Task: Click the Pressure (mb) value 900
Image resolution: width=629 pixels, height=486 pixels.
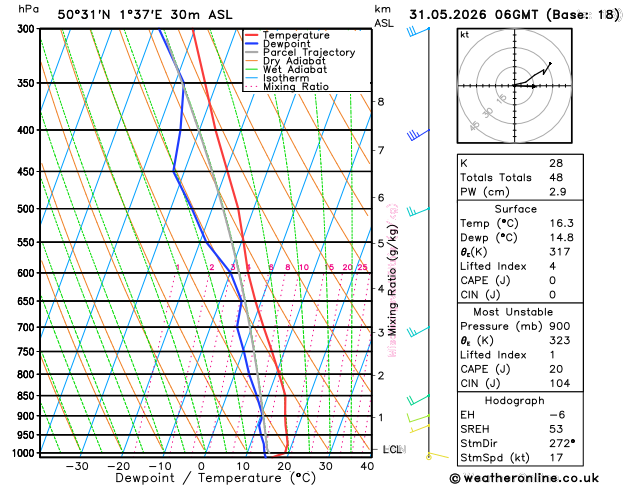Action: click(x=560, y=326)
